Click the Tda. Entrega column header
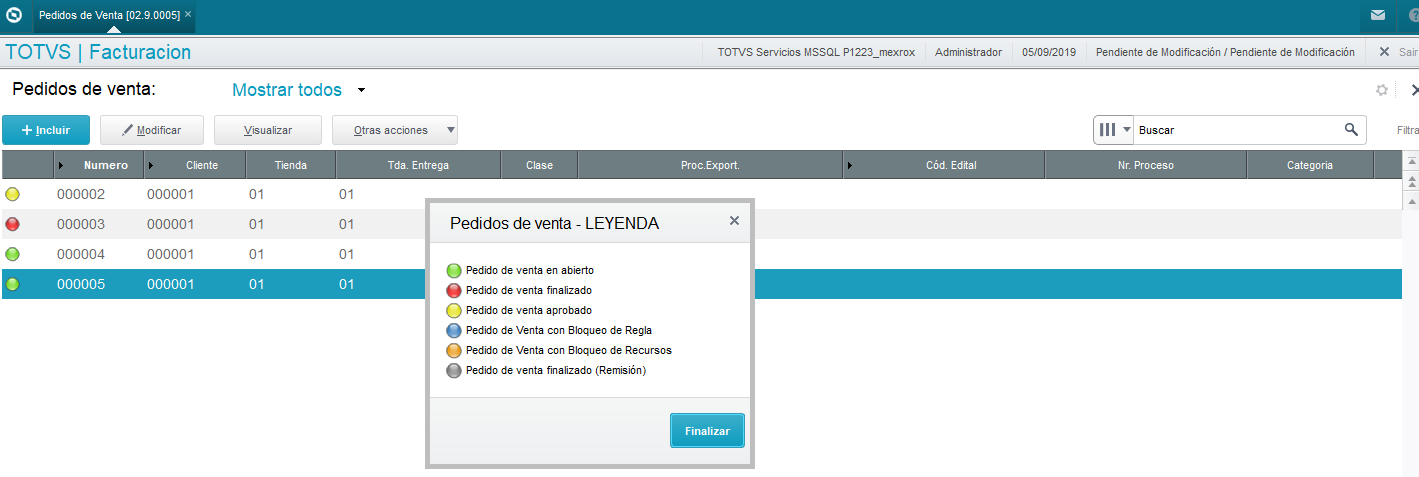 418,165
